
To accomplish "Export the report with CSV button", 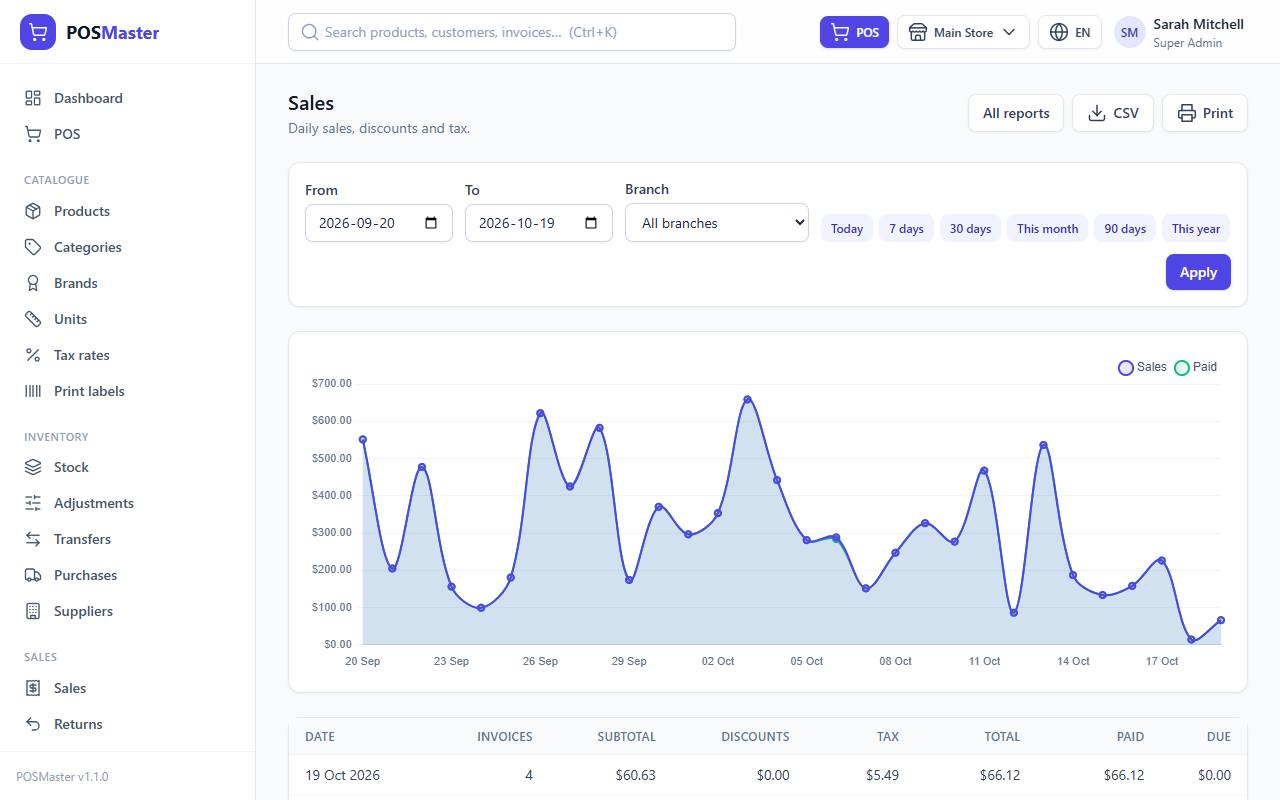I will (1113, 113).
